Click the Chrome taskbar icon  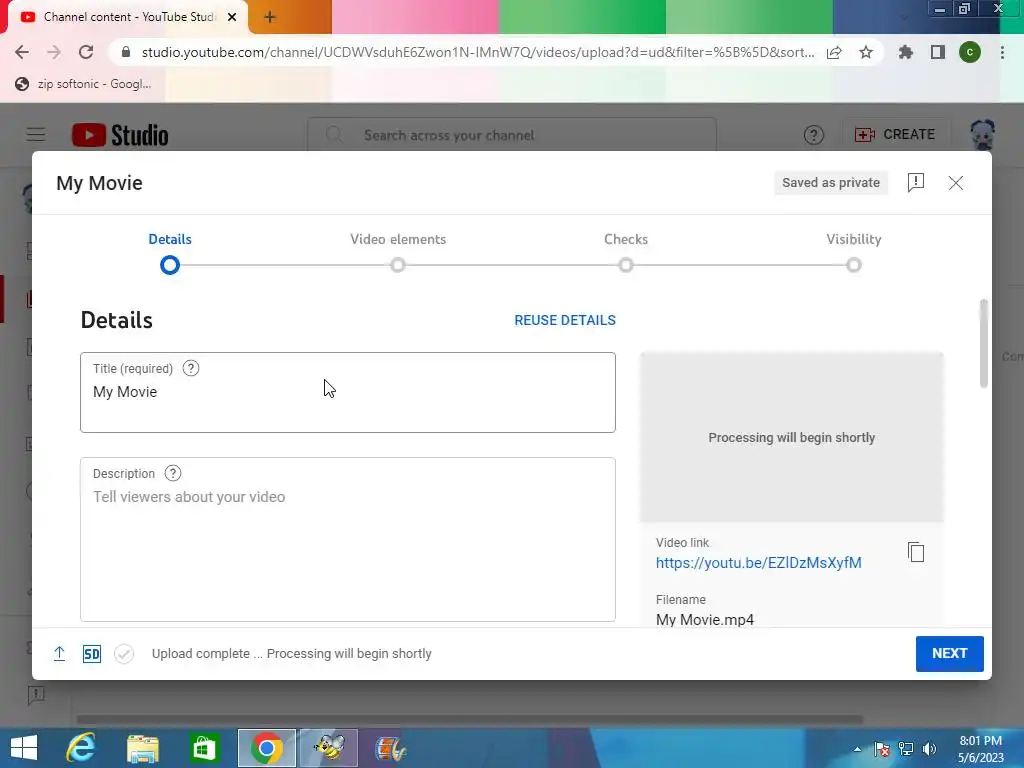coord(266,748)
